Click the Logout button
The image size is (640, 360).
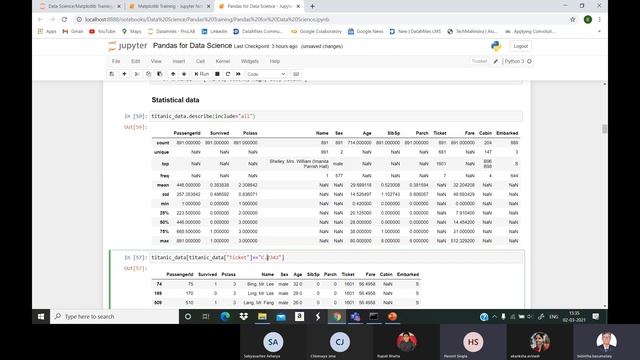[x=520, y=46]
